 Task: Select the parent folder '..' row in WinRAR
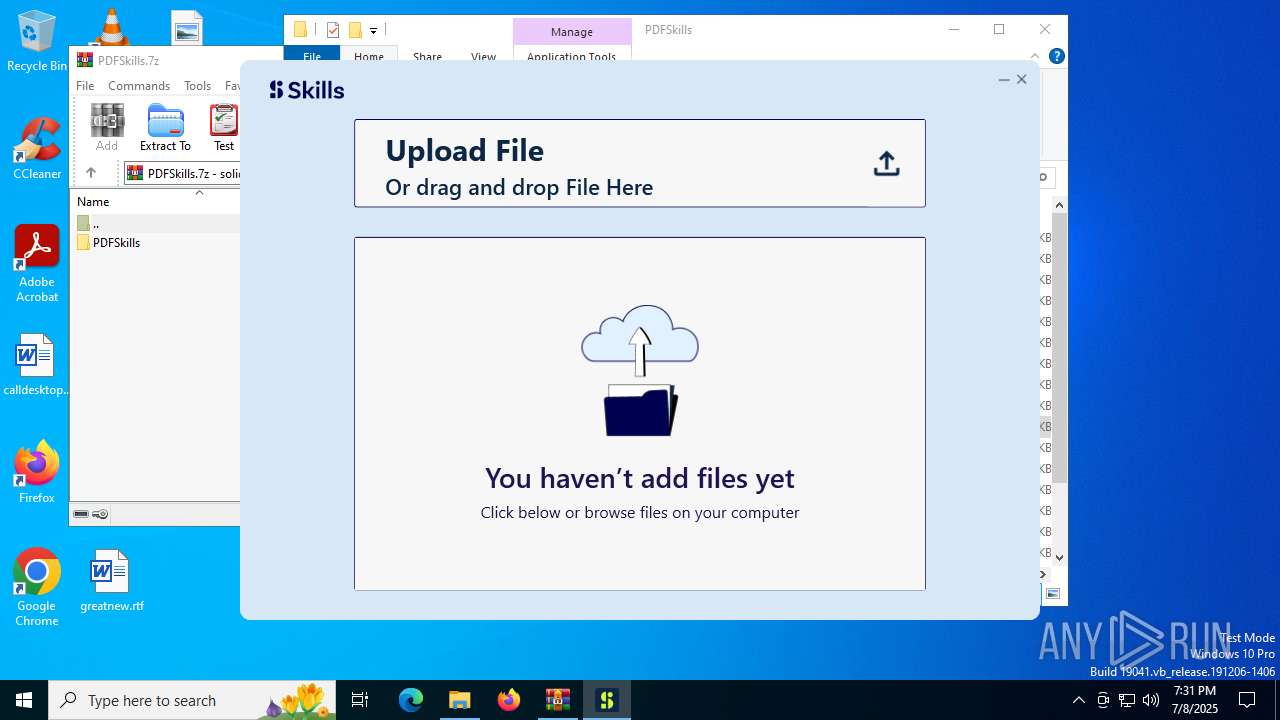156,224
